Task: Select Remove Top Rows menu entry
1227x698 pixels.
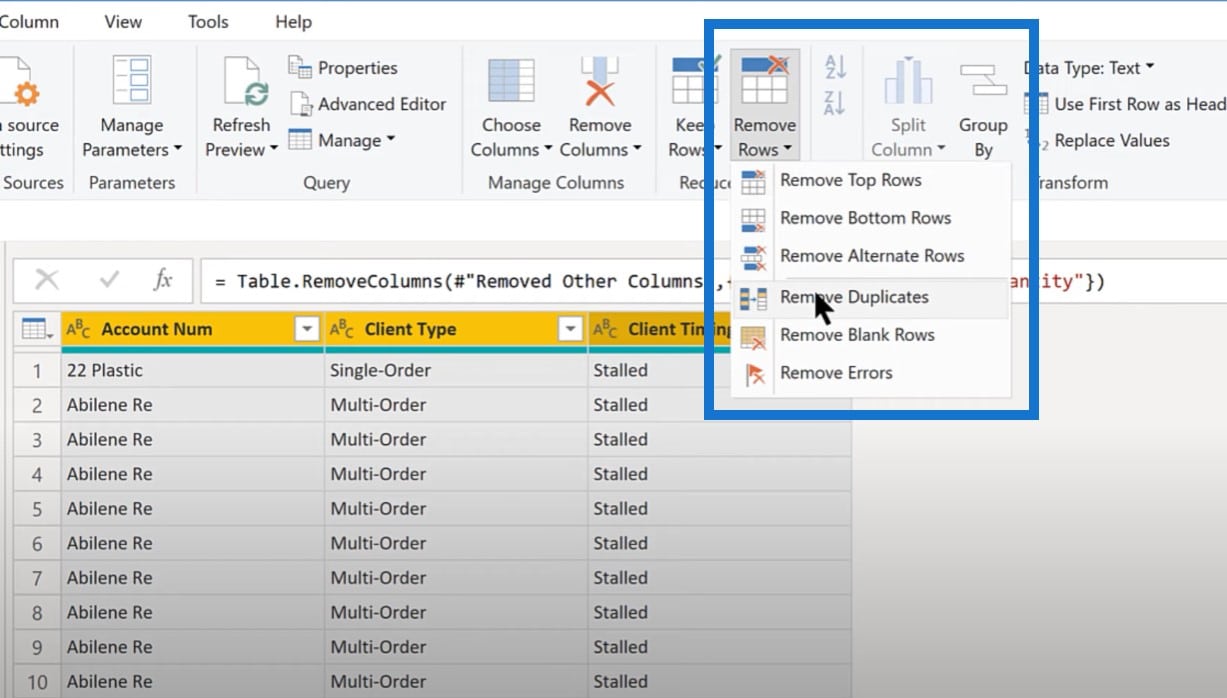Action: (870, 181)
